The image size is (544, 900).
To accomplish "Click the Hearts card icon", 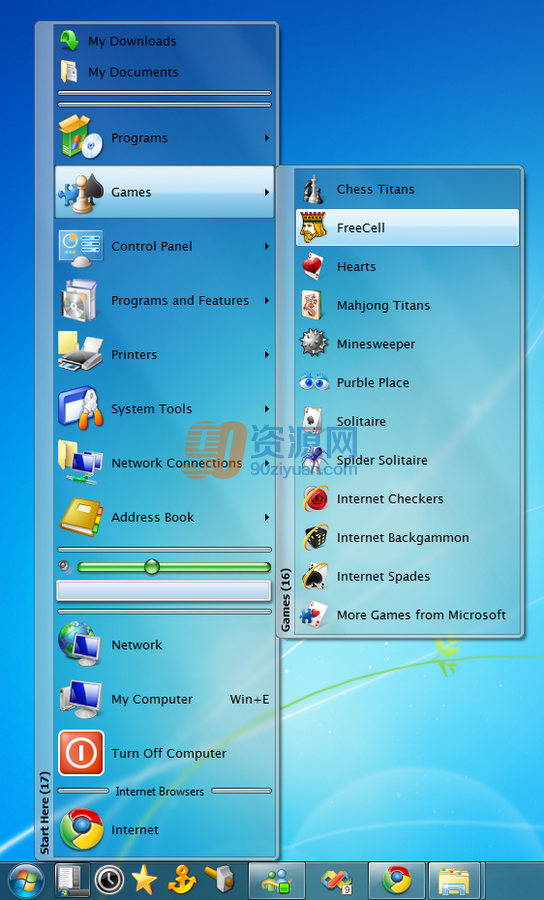I will coord(314,266).
